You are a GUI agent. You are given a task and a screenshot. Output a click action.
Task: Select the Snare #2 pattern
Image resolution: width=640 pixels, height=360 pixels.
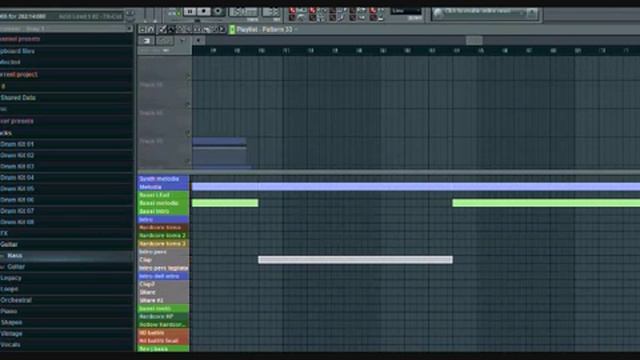pos(163,300)
